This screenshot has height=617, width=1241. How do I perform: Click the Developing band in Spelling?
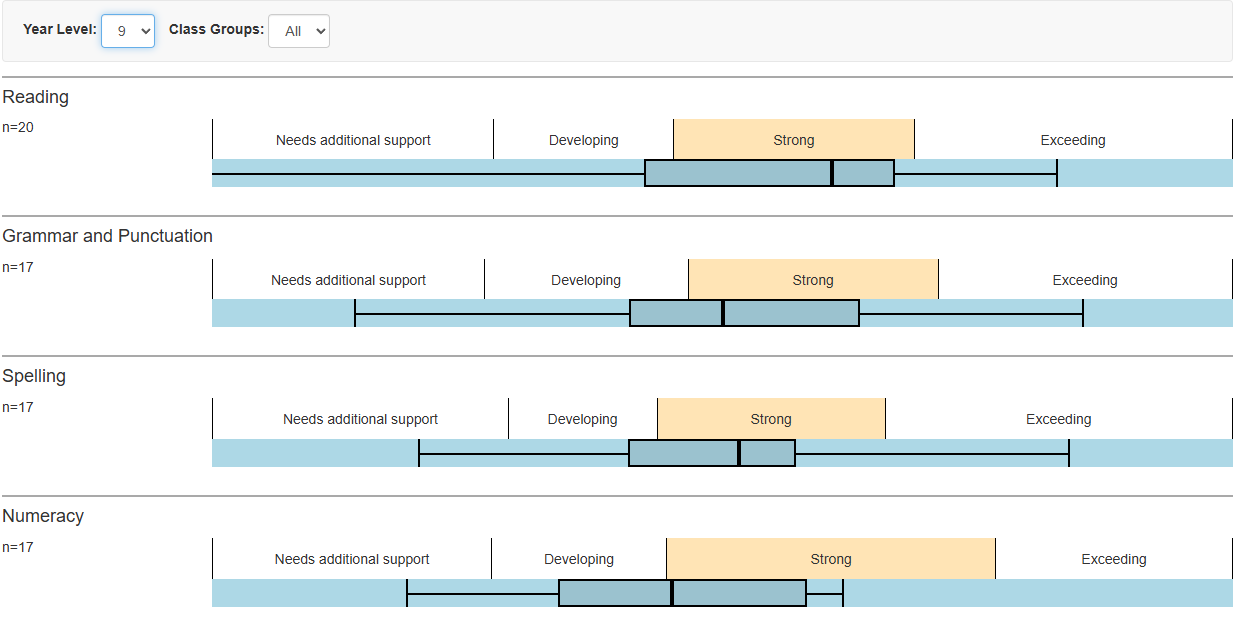tap(583, 419)
